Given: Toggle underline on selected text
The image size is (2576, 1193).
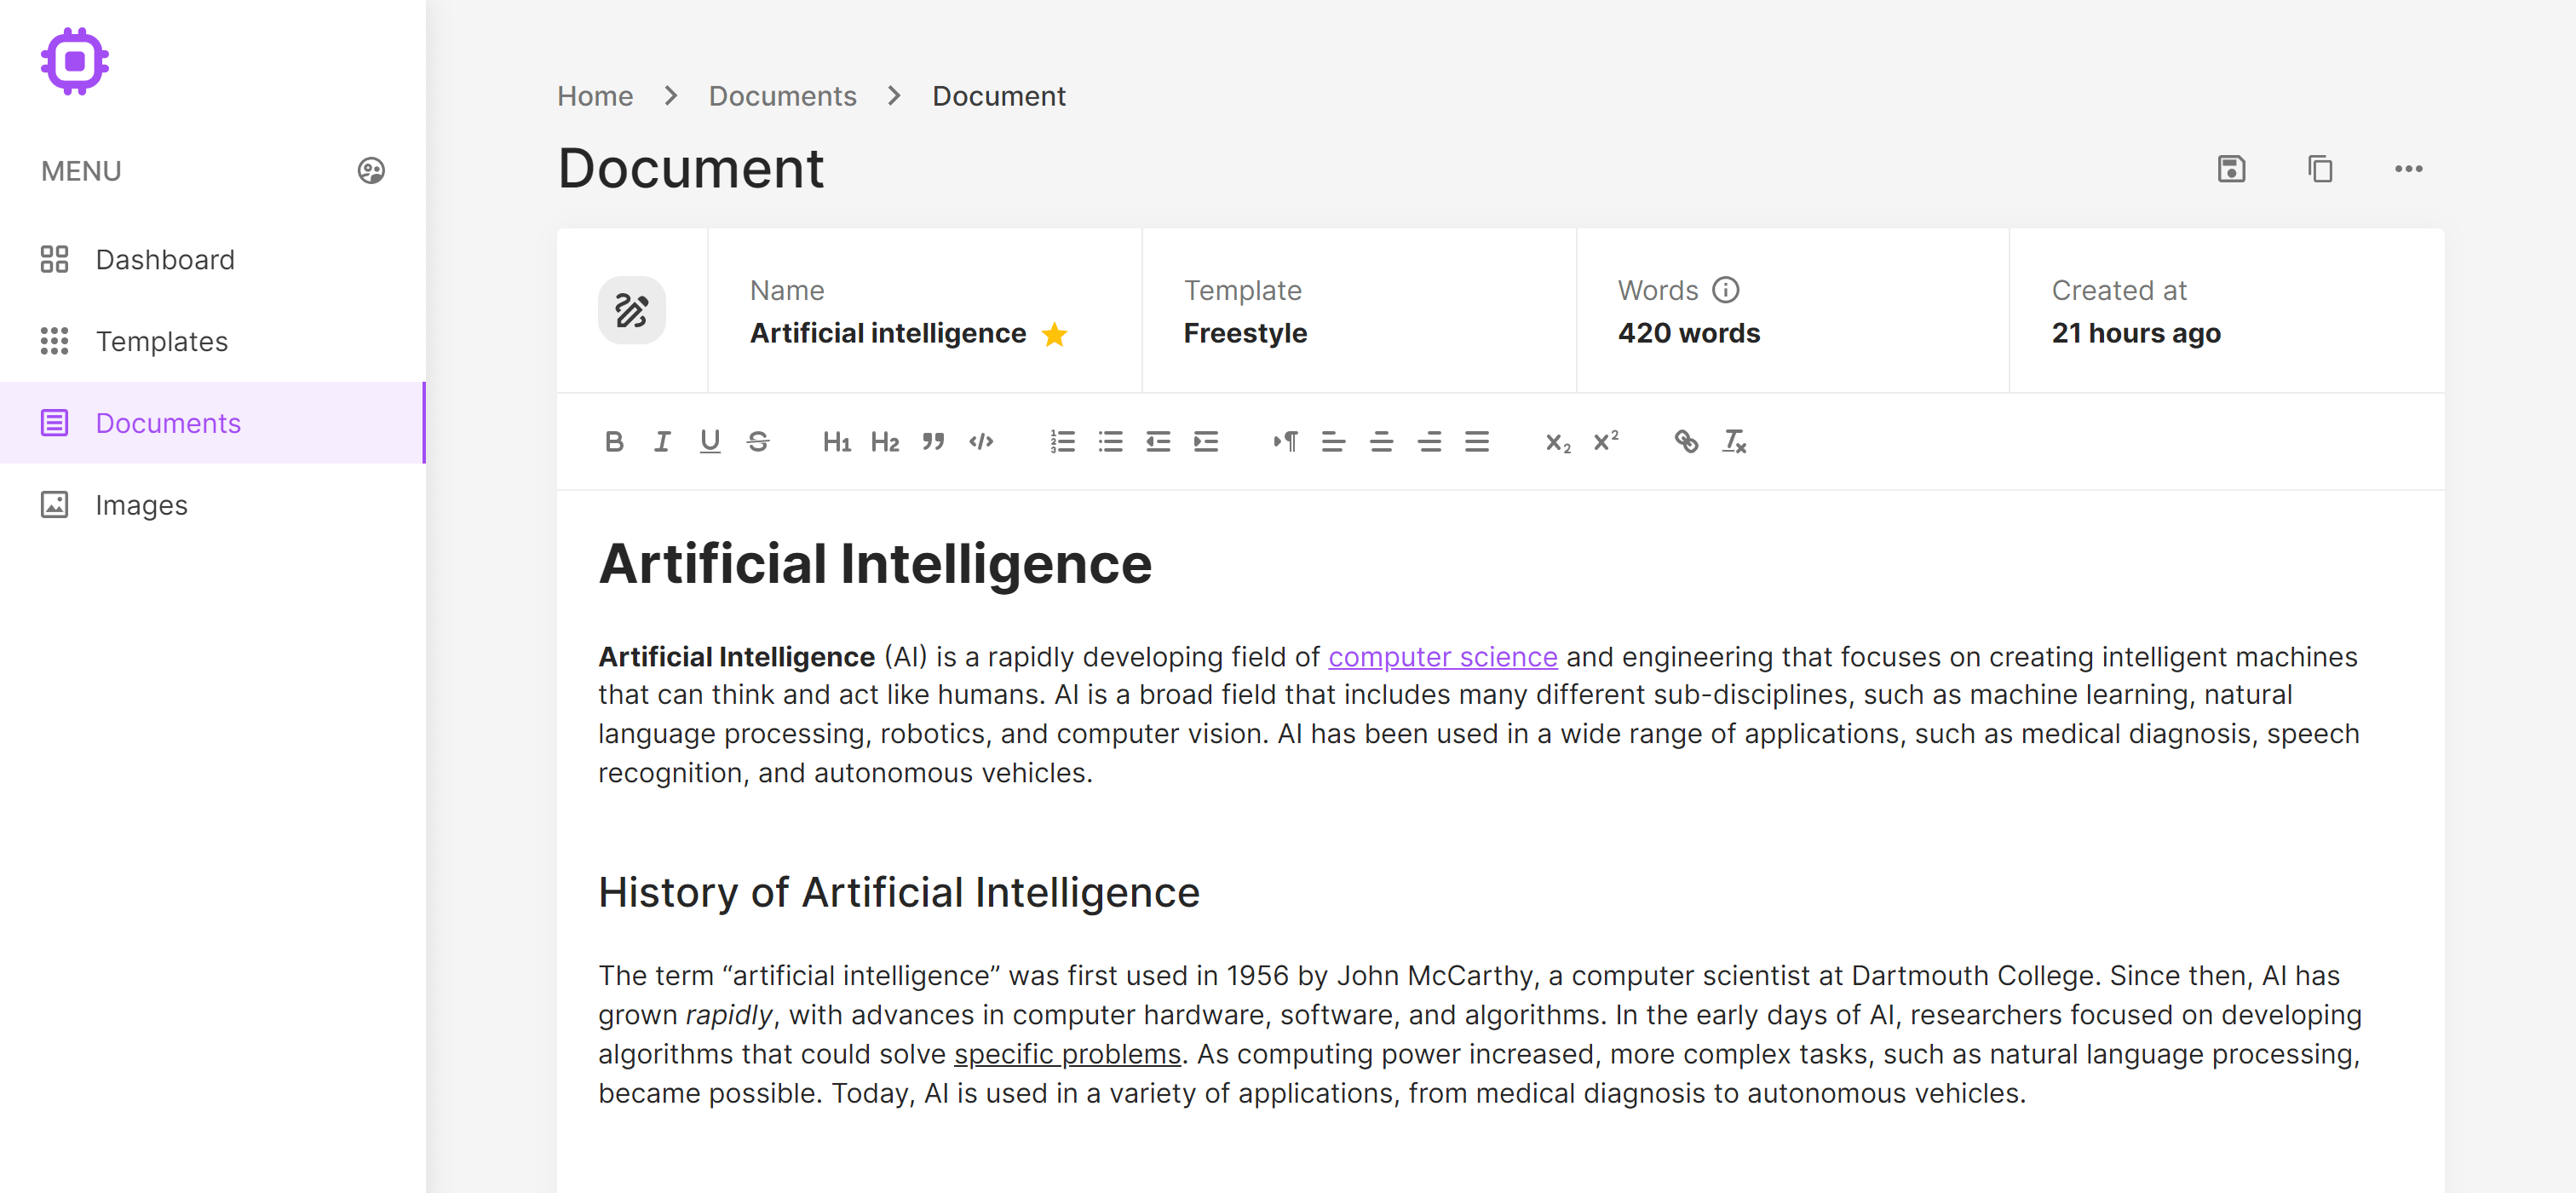Looking at the screenshot, I should pyautogui.click(x=710, y=441).
